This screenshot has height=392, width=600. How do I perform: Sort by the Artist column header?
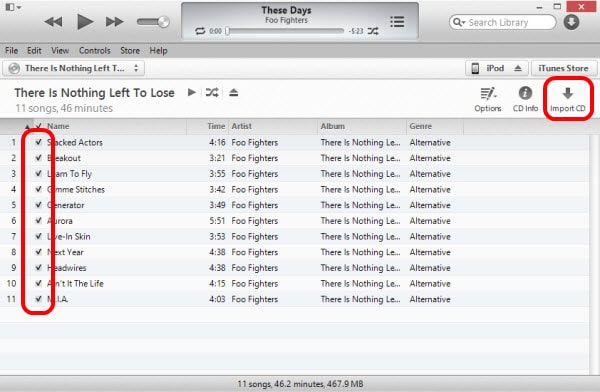tap(241, 126)
